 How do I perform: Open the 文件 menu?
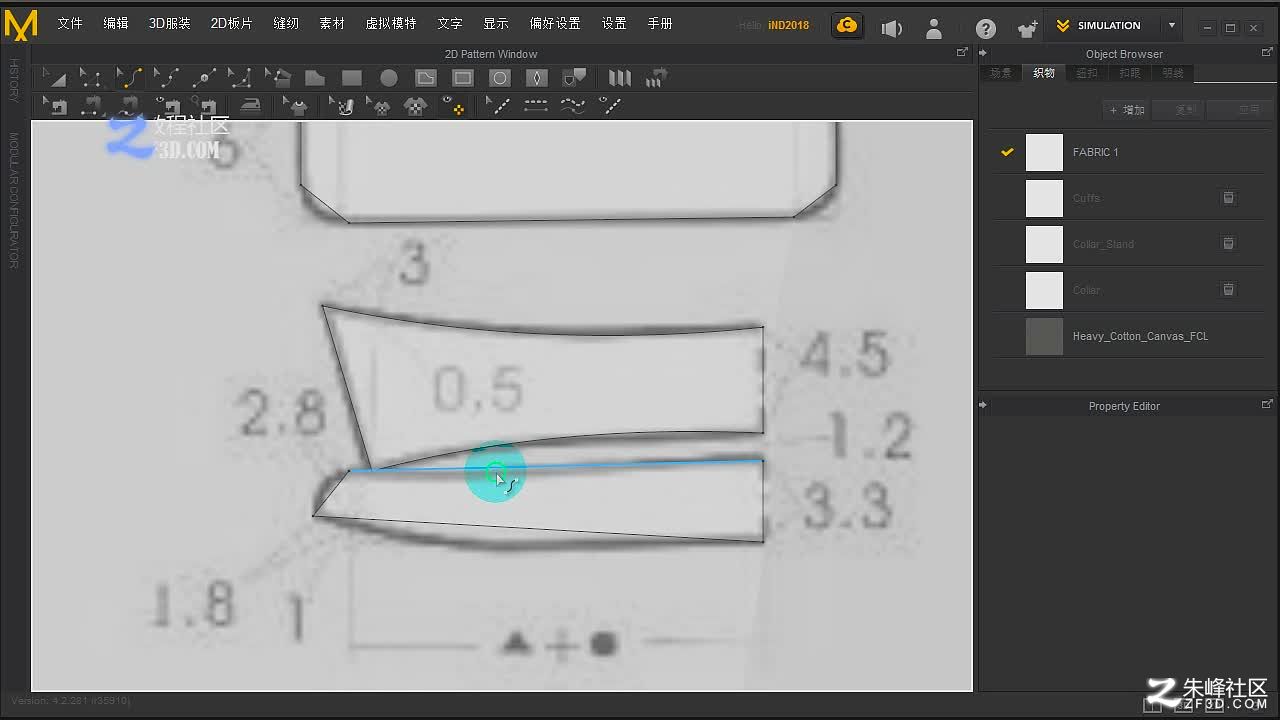[x=70, y=24]
